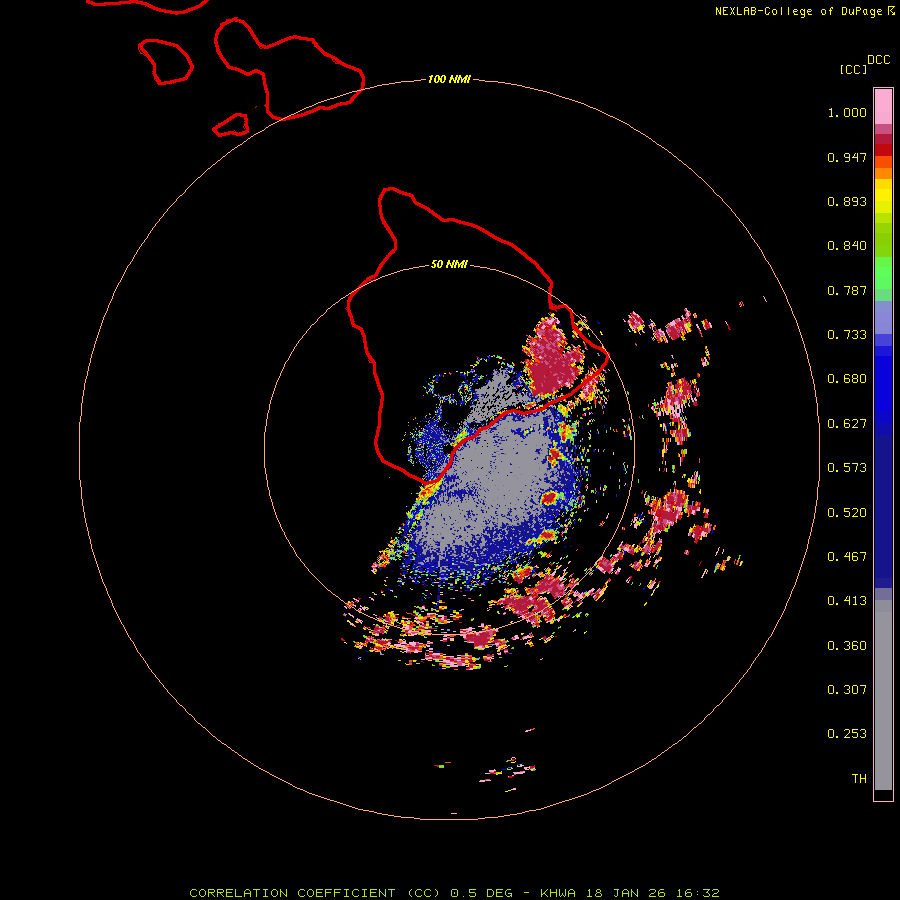Click the 0.627 color scale value
900x900 pixels.
point(847,424)
